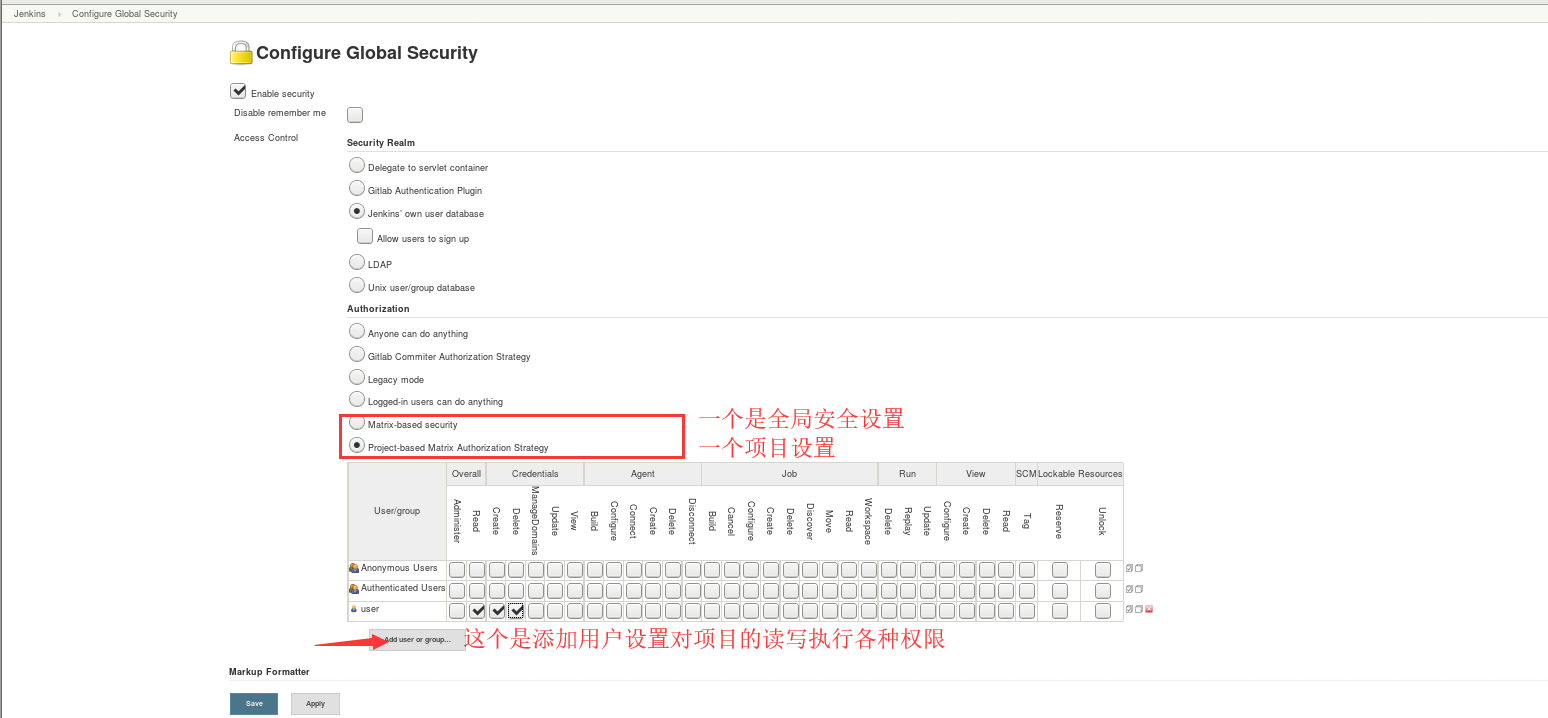
Task: Click the Anonymous Users row label
Action: click(399, 568)
